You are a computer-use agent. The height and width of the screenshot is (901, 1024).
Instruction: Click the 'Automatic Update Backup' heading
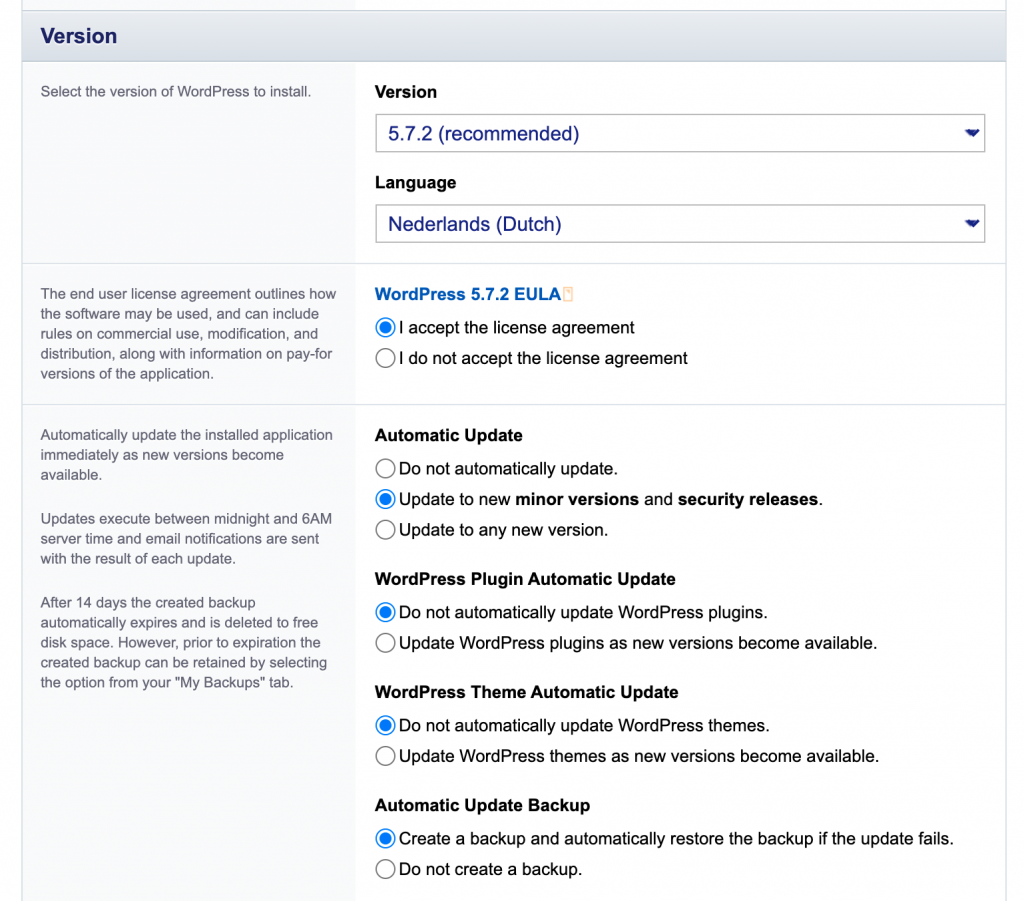click(483, 805)
